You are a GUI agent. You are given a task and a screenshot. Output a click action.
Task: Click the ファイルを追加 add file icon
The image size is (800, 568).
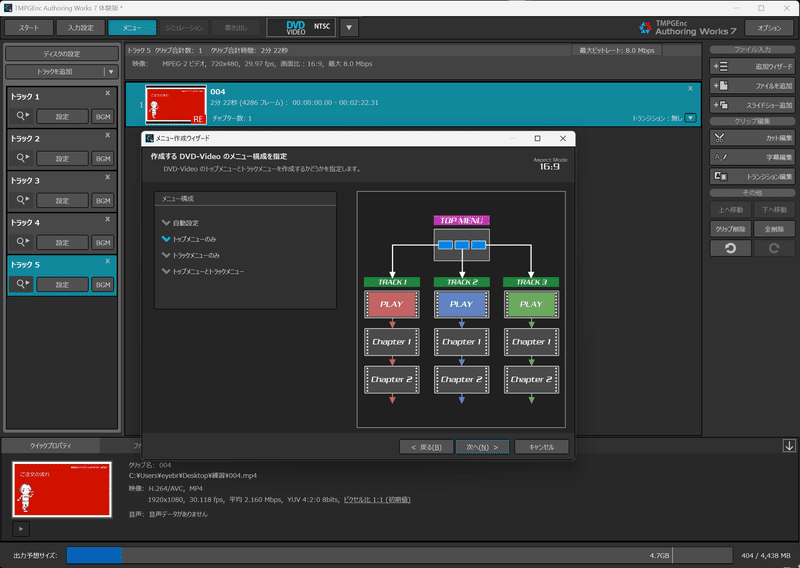720,86
